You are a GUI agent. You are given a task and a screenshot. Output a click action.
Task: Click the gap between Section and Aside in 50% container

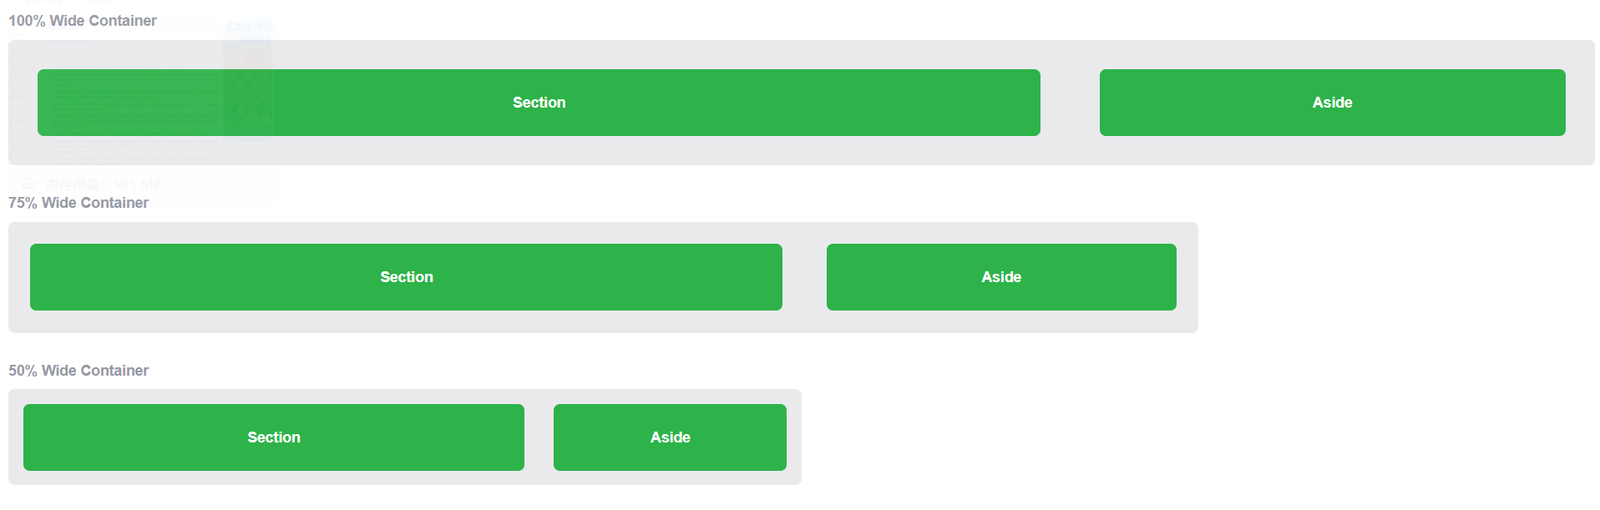(538, 437)
